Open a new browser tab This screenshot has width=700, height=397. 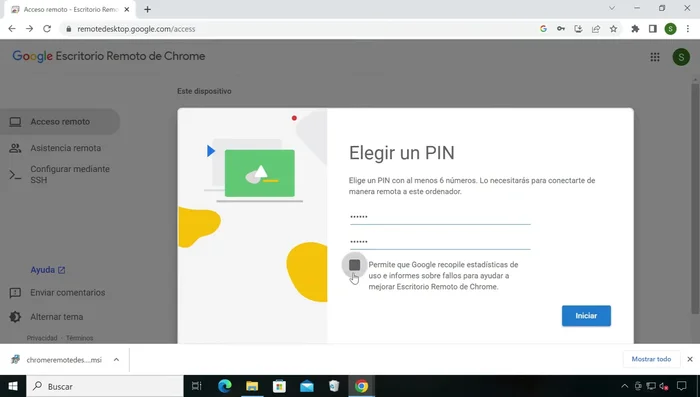[x=147, y=9]
